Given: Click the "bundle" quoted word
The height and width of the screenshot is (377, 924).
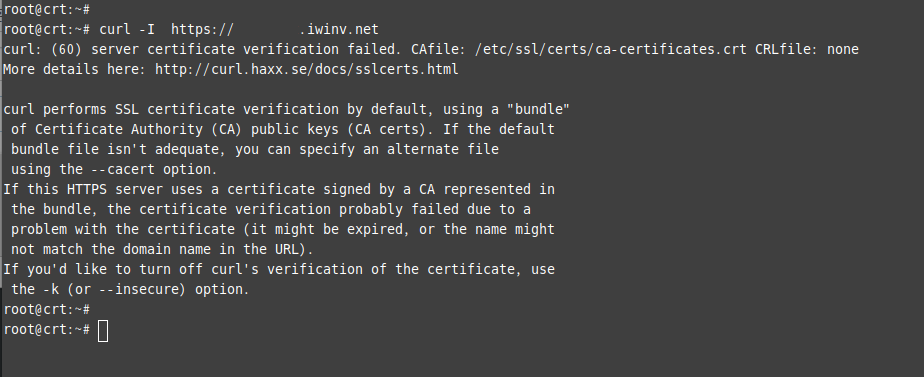Looking at the screenshot, I should point(538,110).
